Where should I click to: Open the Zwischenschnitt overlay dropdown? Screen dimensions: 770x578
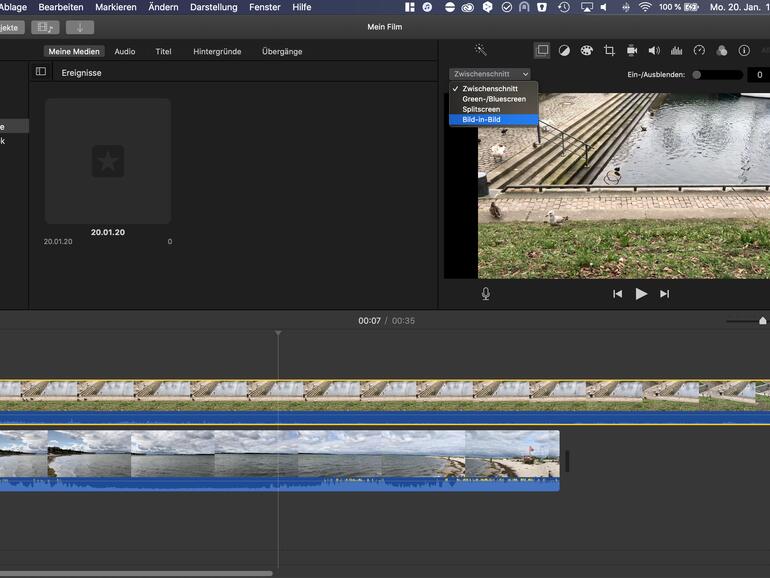[x=490, y=74]
